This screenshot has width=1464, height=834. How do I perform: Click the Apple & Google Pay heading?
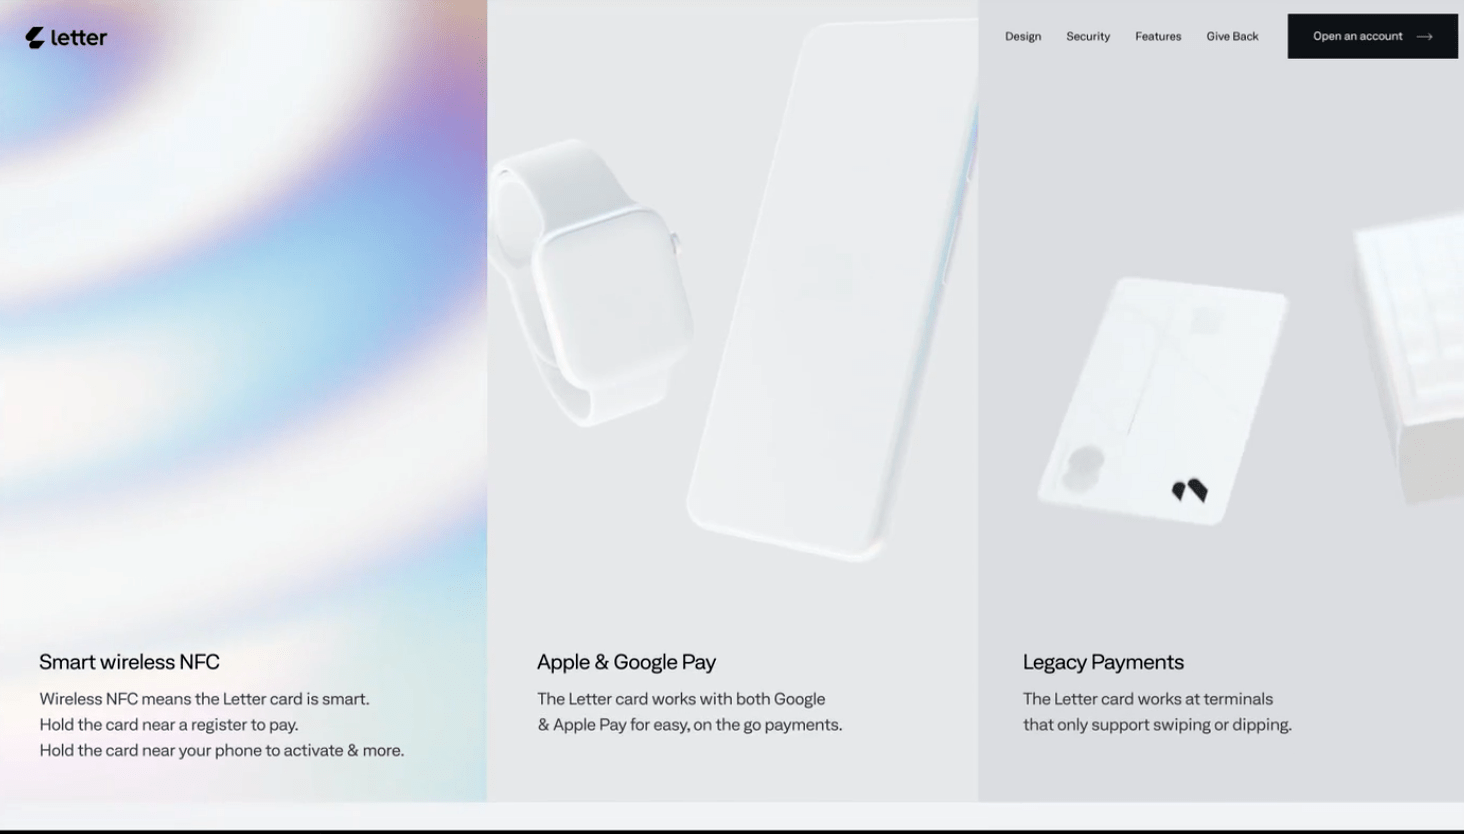626,662
